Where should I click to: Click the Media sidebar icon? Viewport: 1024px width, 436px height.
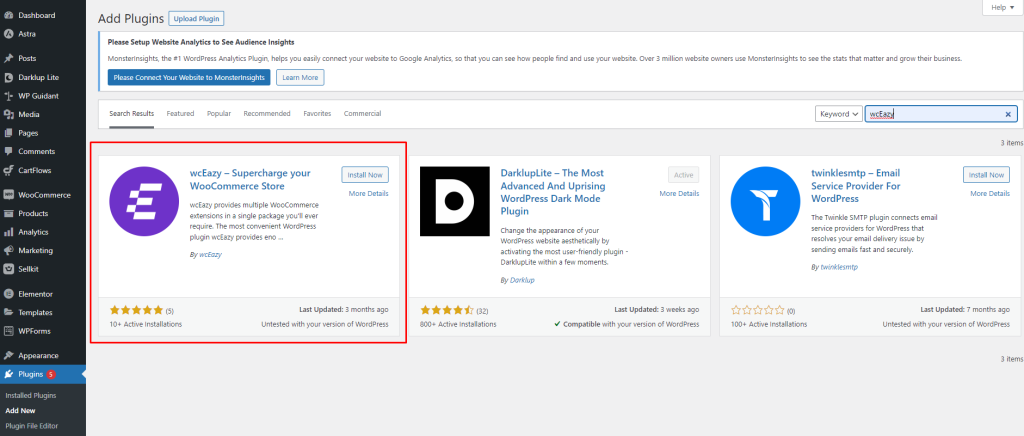pos(8,114)
